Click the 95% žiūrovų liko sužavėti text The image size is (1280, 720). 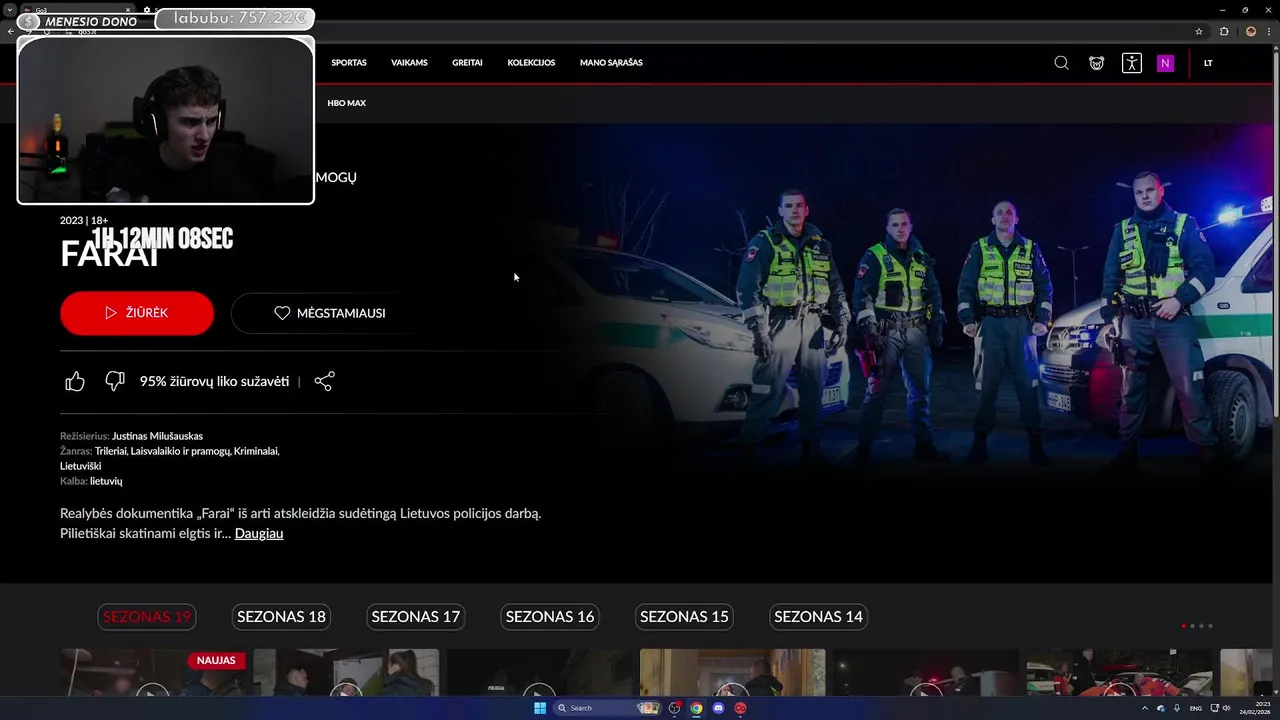214,381
